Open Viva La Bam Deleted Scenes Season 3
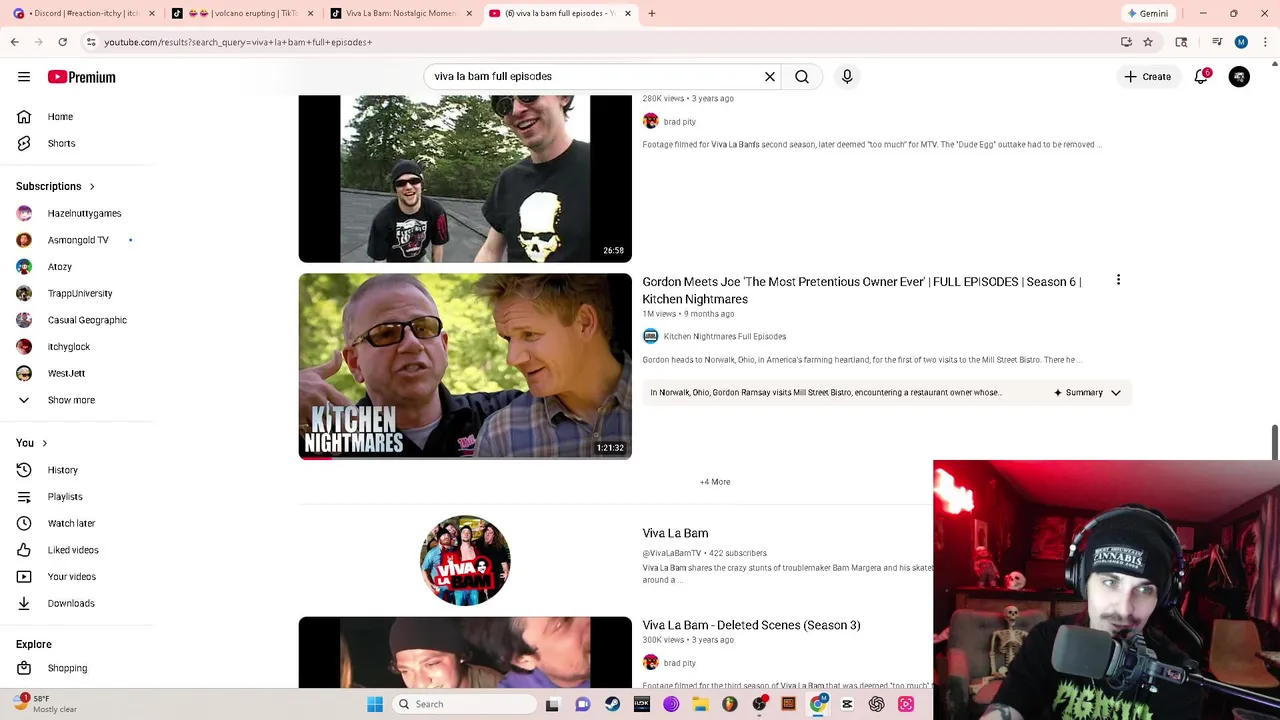 pyautogui.click(x=751, y=625)
